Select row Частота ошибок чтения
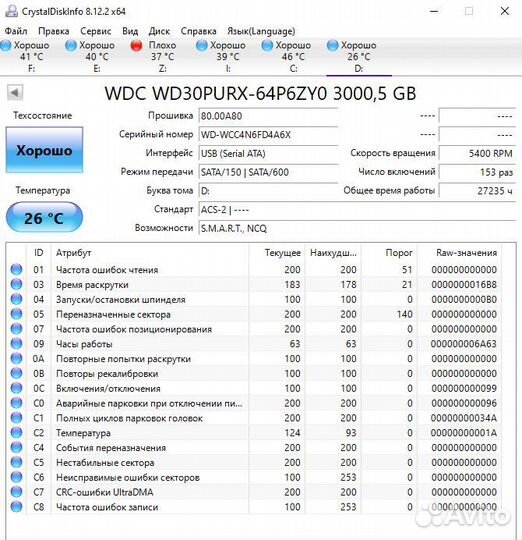The width and height of the screenshot is (522, 540). pos(254,269)
